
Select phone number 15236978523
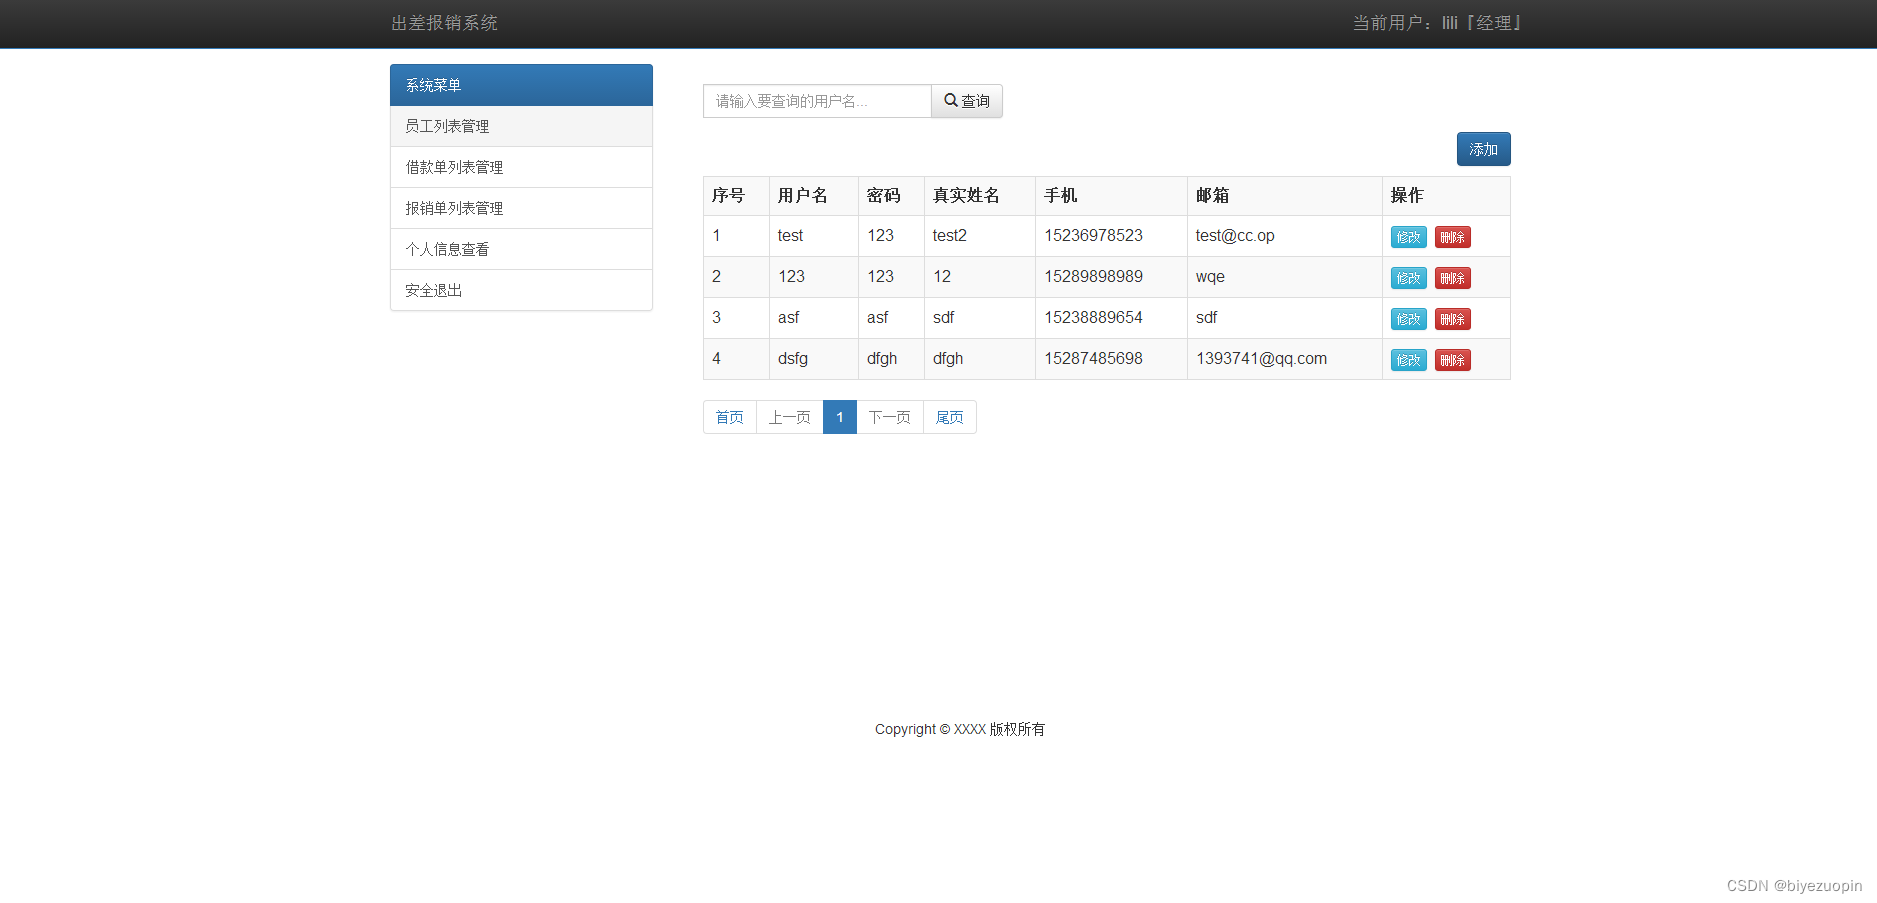1094,236
